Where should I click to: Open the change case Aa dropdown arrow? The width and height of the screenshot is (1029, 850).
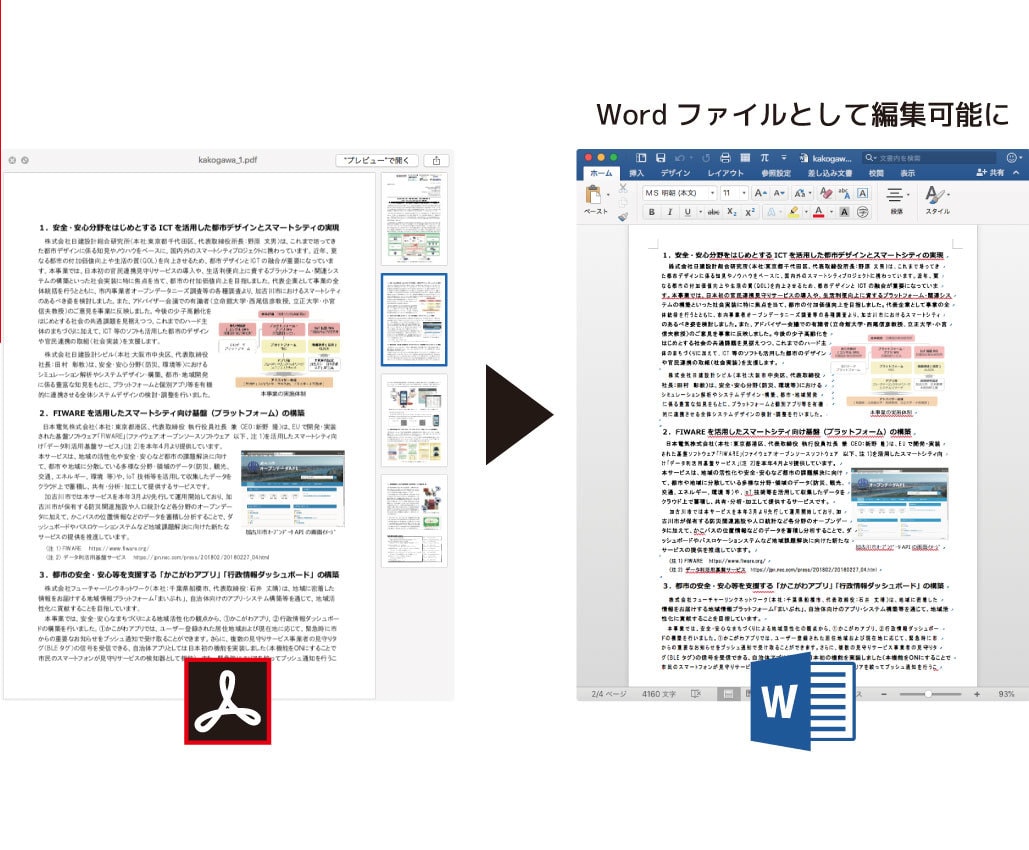click(810, 193)
